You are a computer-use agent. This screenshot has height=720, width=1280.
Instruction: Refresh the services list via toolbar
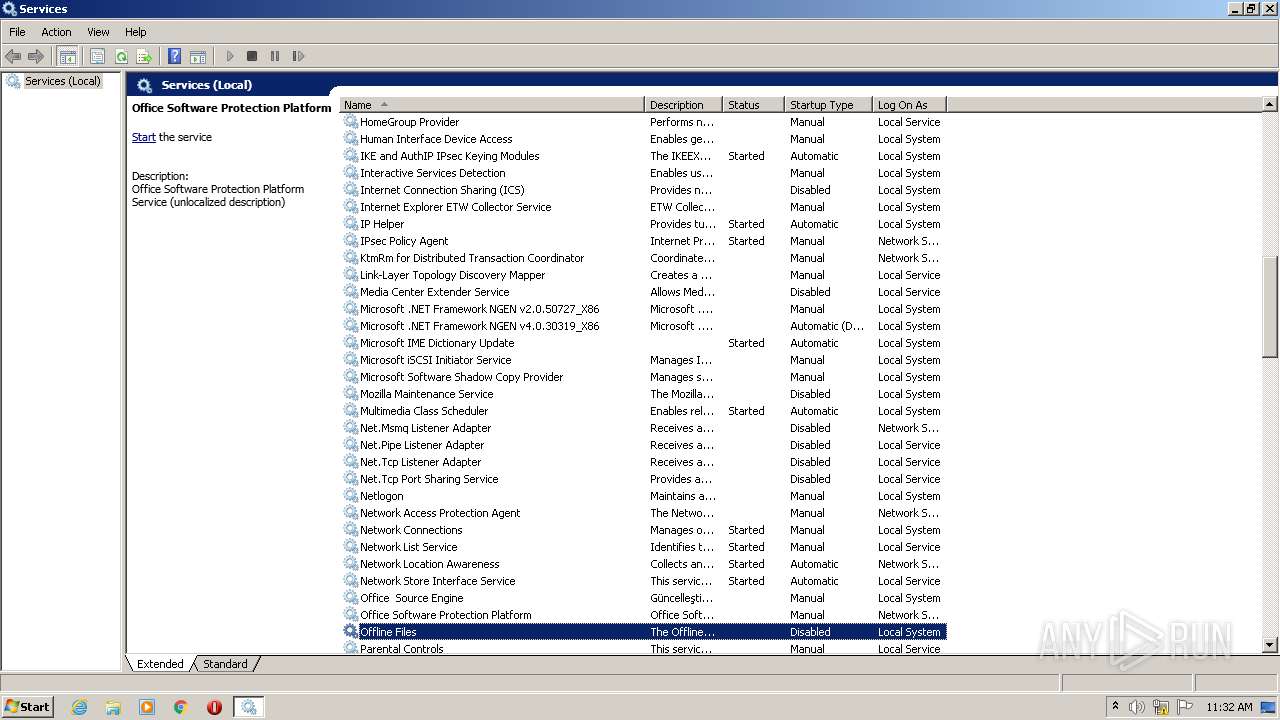(x=121, y=57)
